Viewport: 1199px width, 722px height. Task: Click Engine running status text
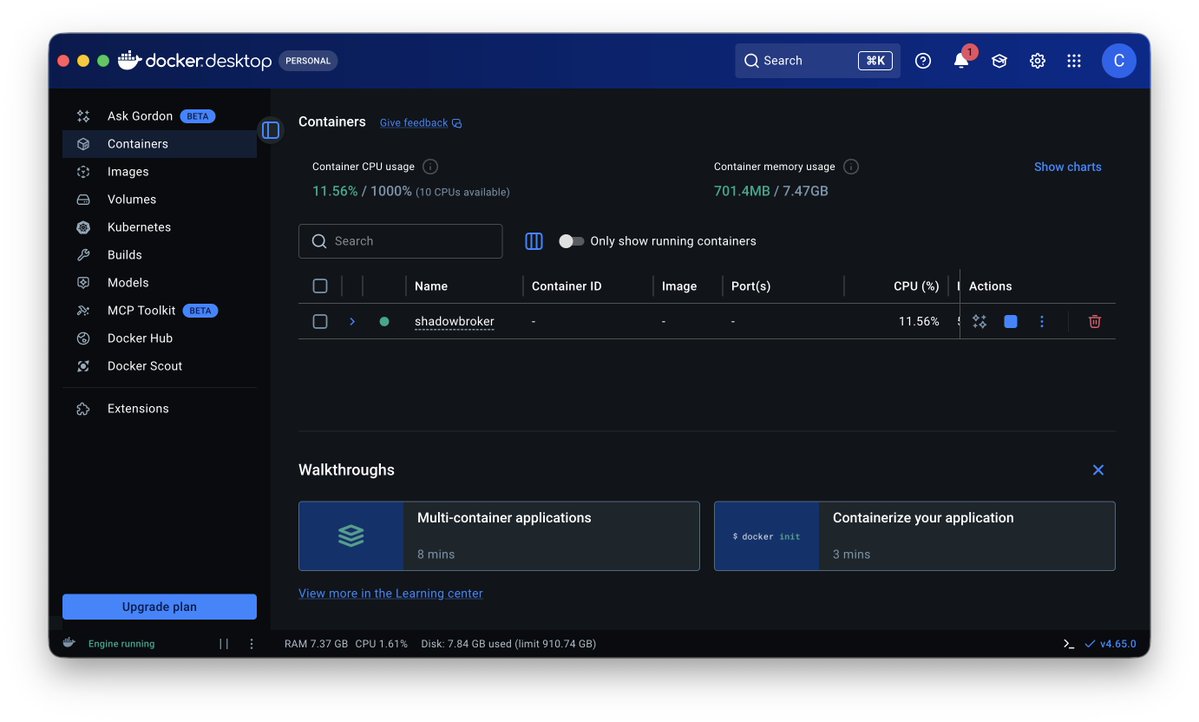(121, 644)
